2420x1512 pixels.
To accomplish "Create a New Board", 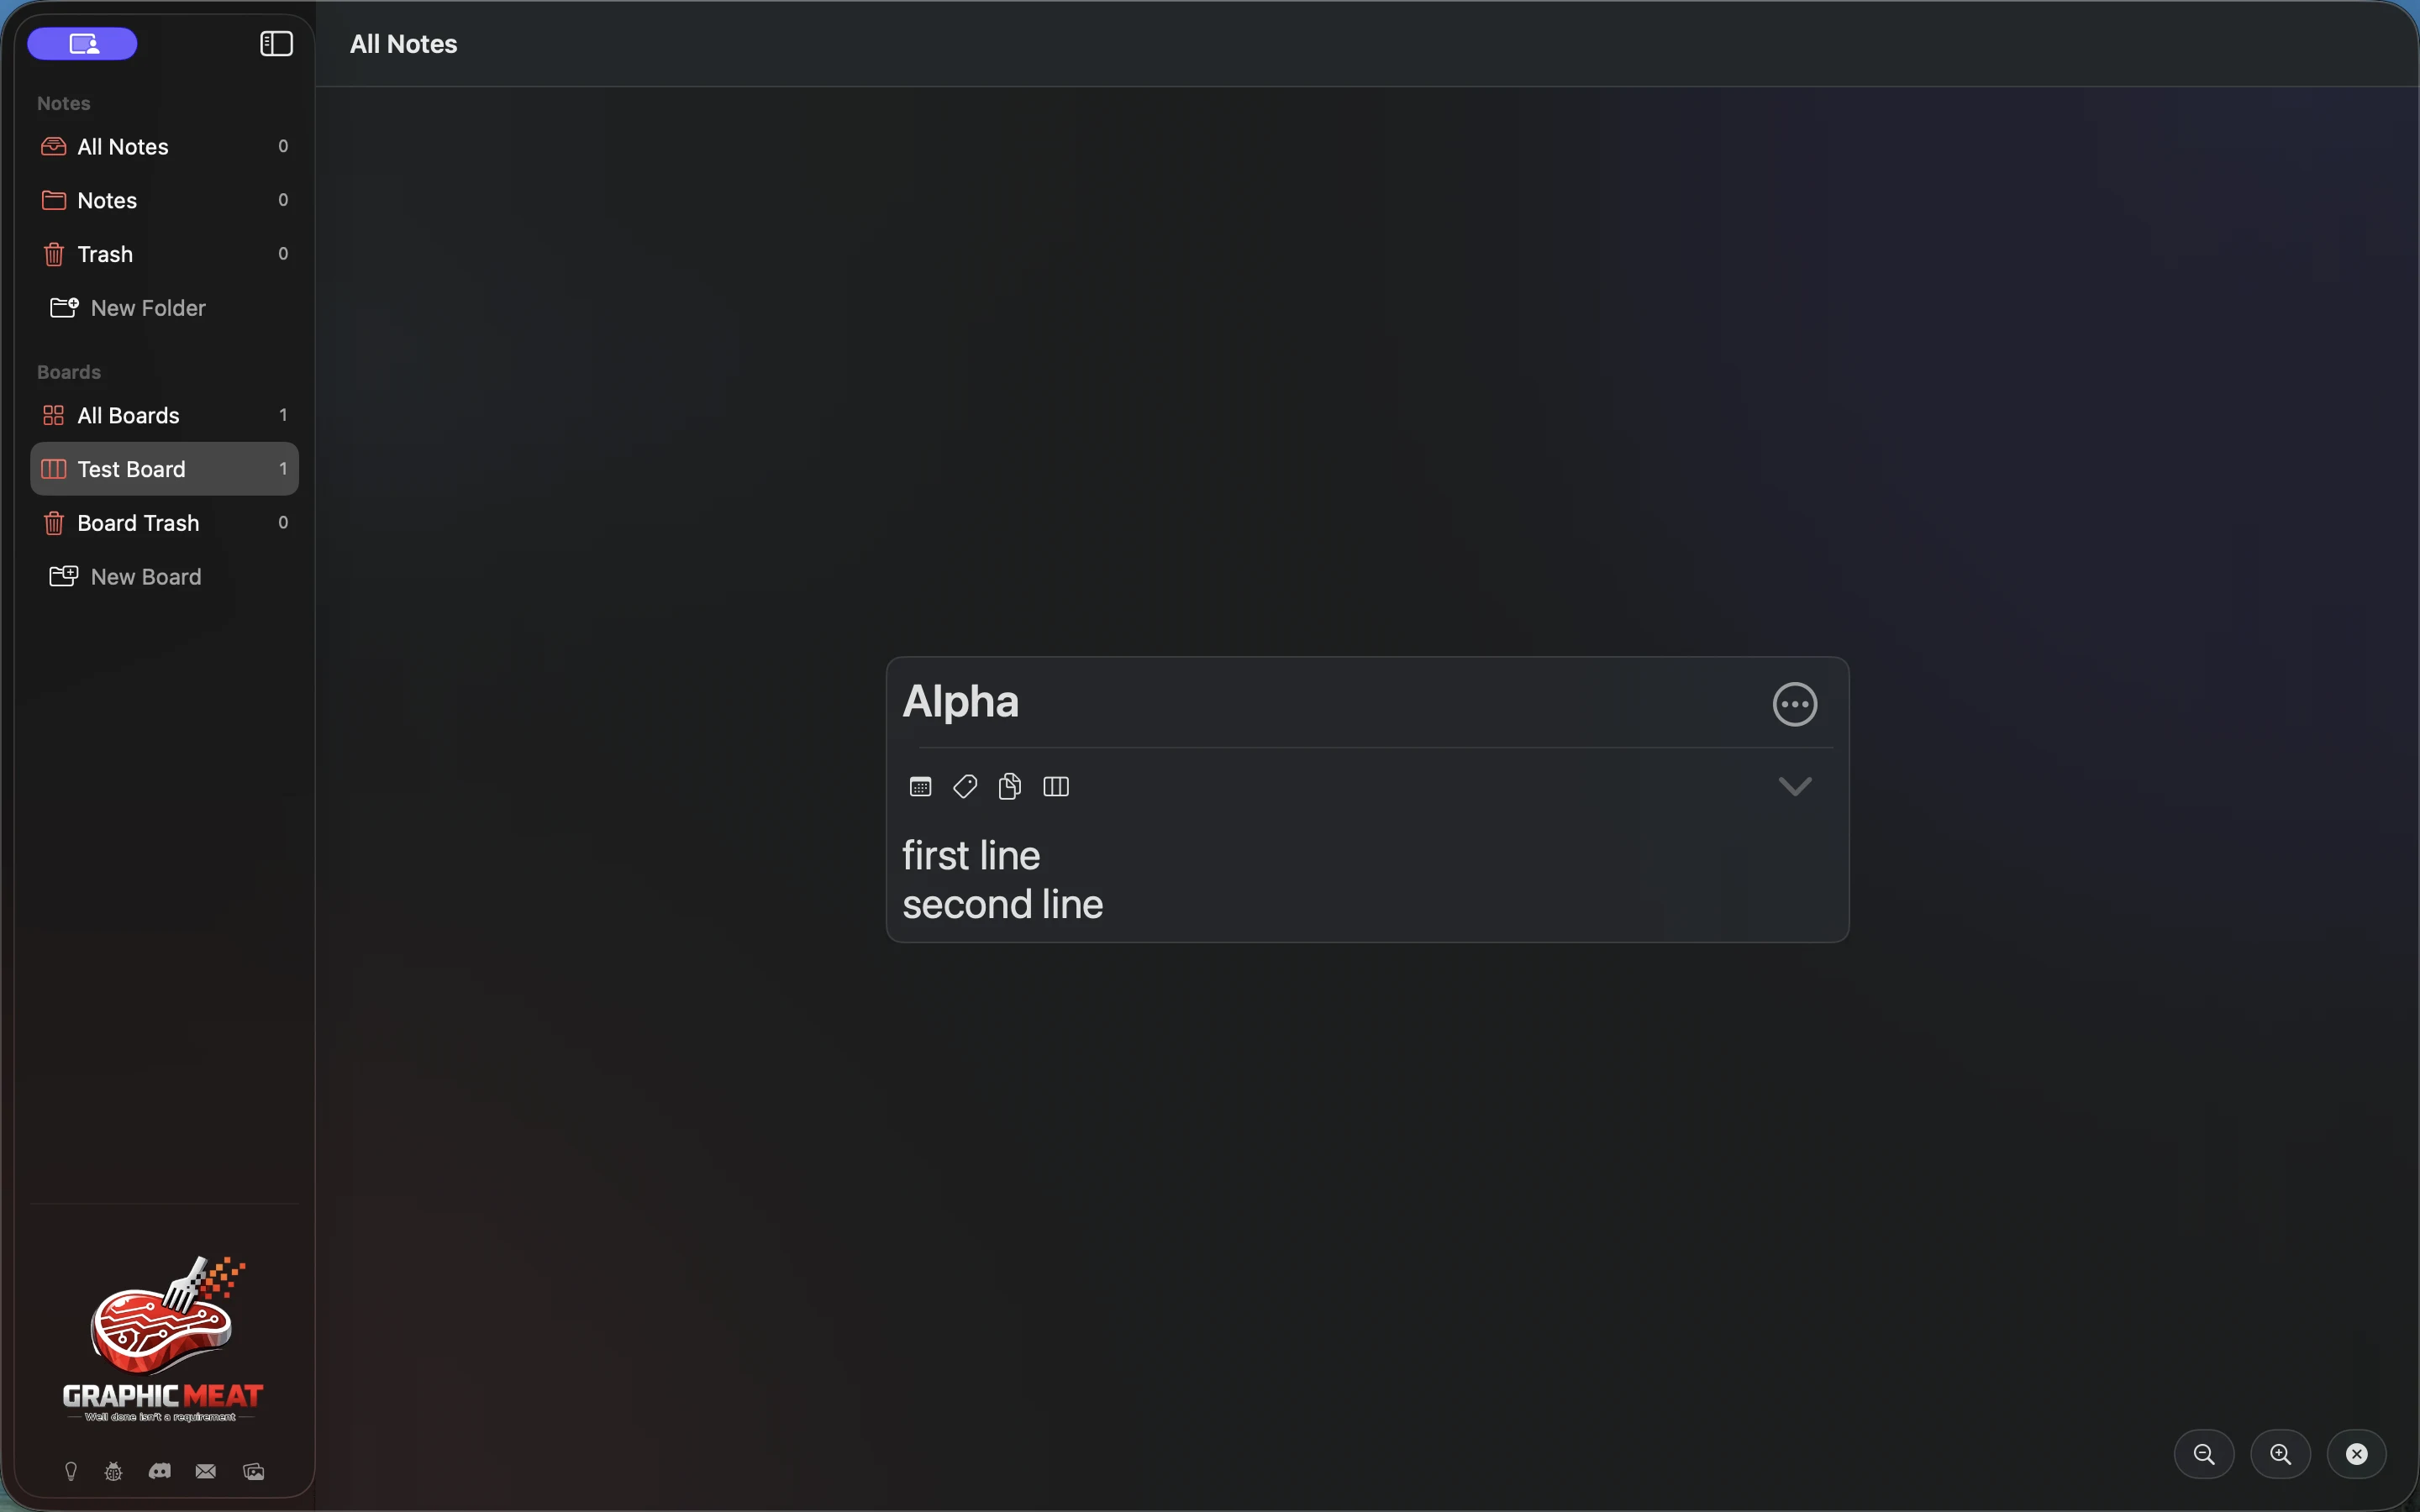I will (x=126, y=577).
